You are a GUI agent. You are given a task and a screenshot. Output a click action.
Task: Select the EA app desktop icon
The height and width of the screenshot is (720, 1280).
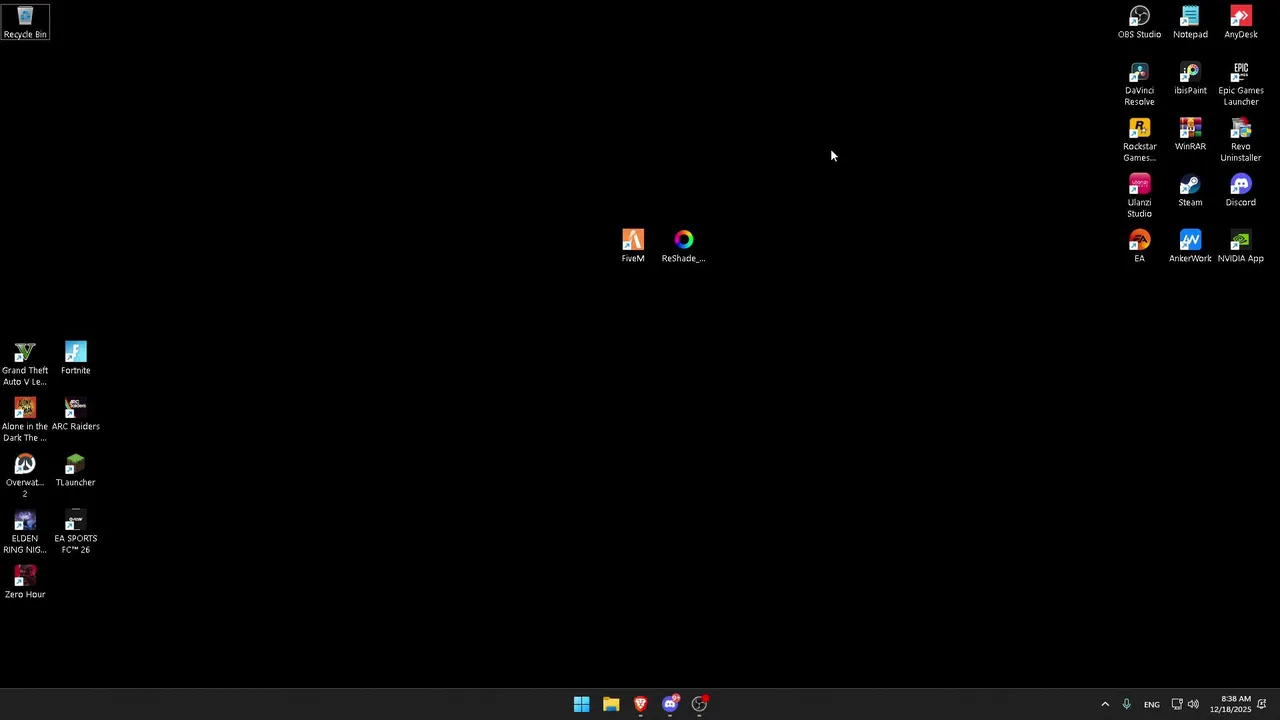click(1139, 247)
